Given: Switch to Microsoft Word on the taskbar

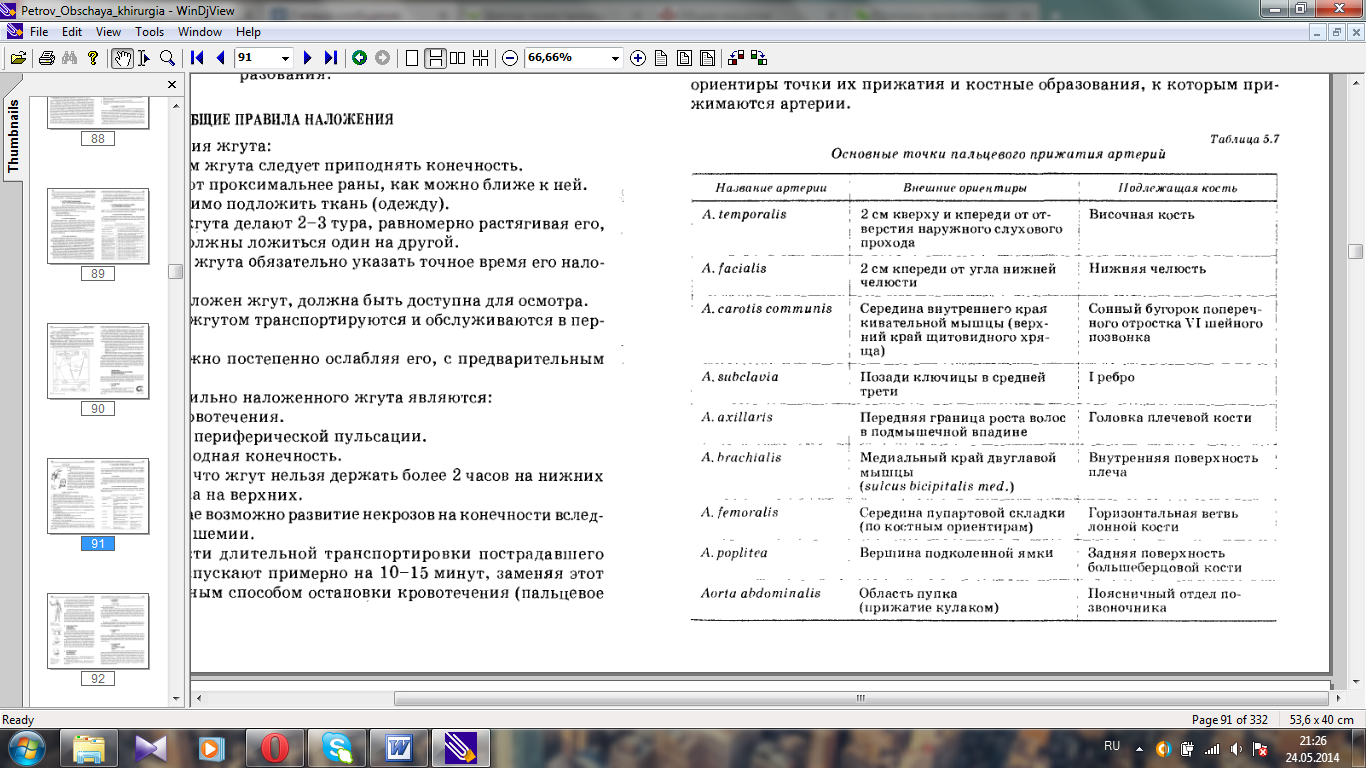Looking at the screenshot, I should (399, 747).
